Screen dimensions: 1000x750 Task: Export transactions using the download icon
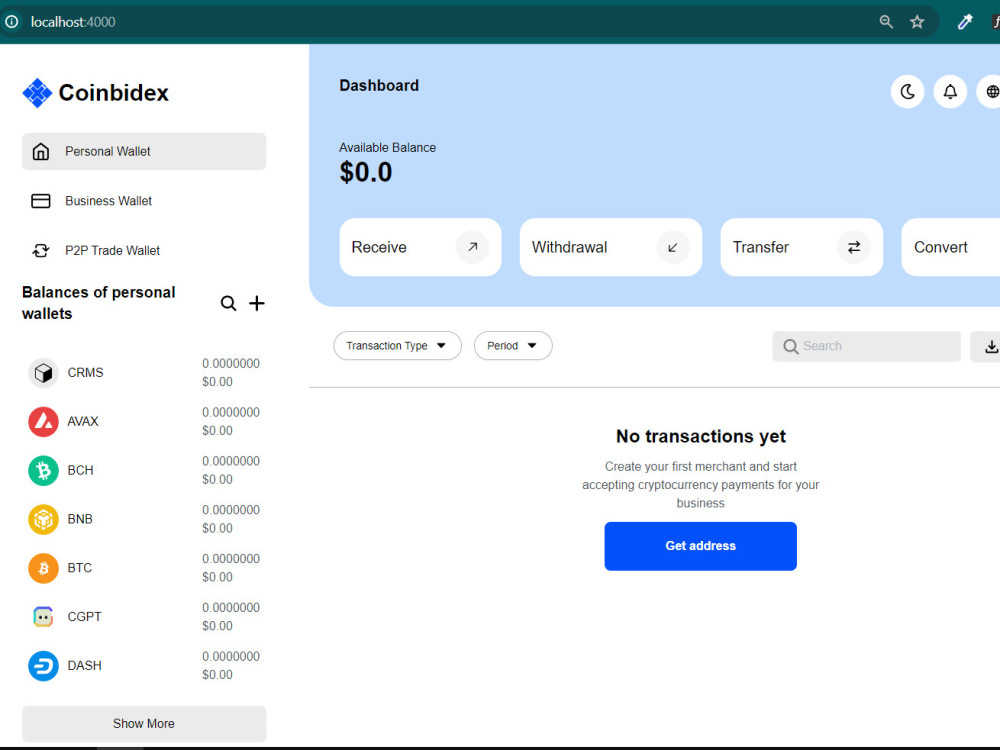[x=991, y=346]
